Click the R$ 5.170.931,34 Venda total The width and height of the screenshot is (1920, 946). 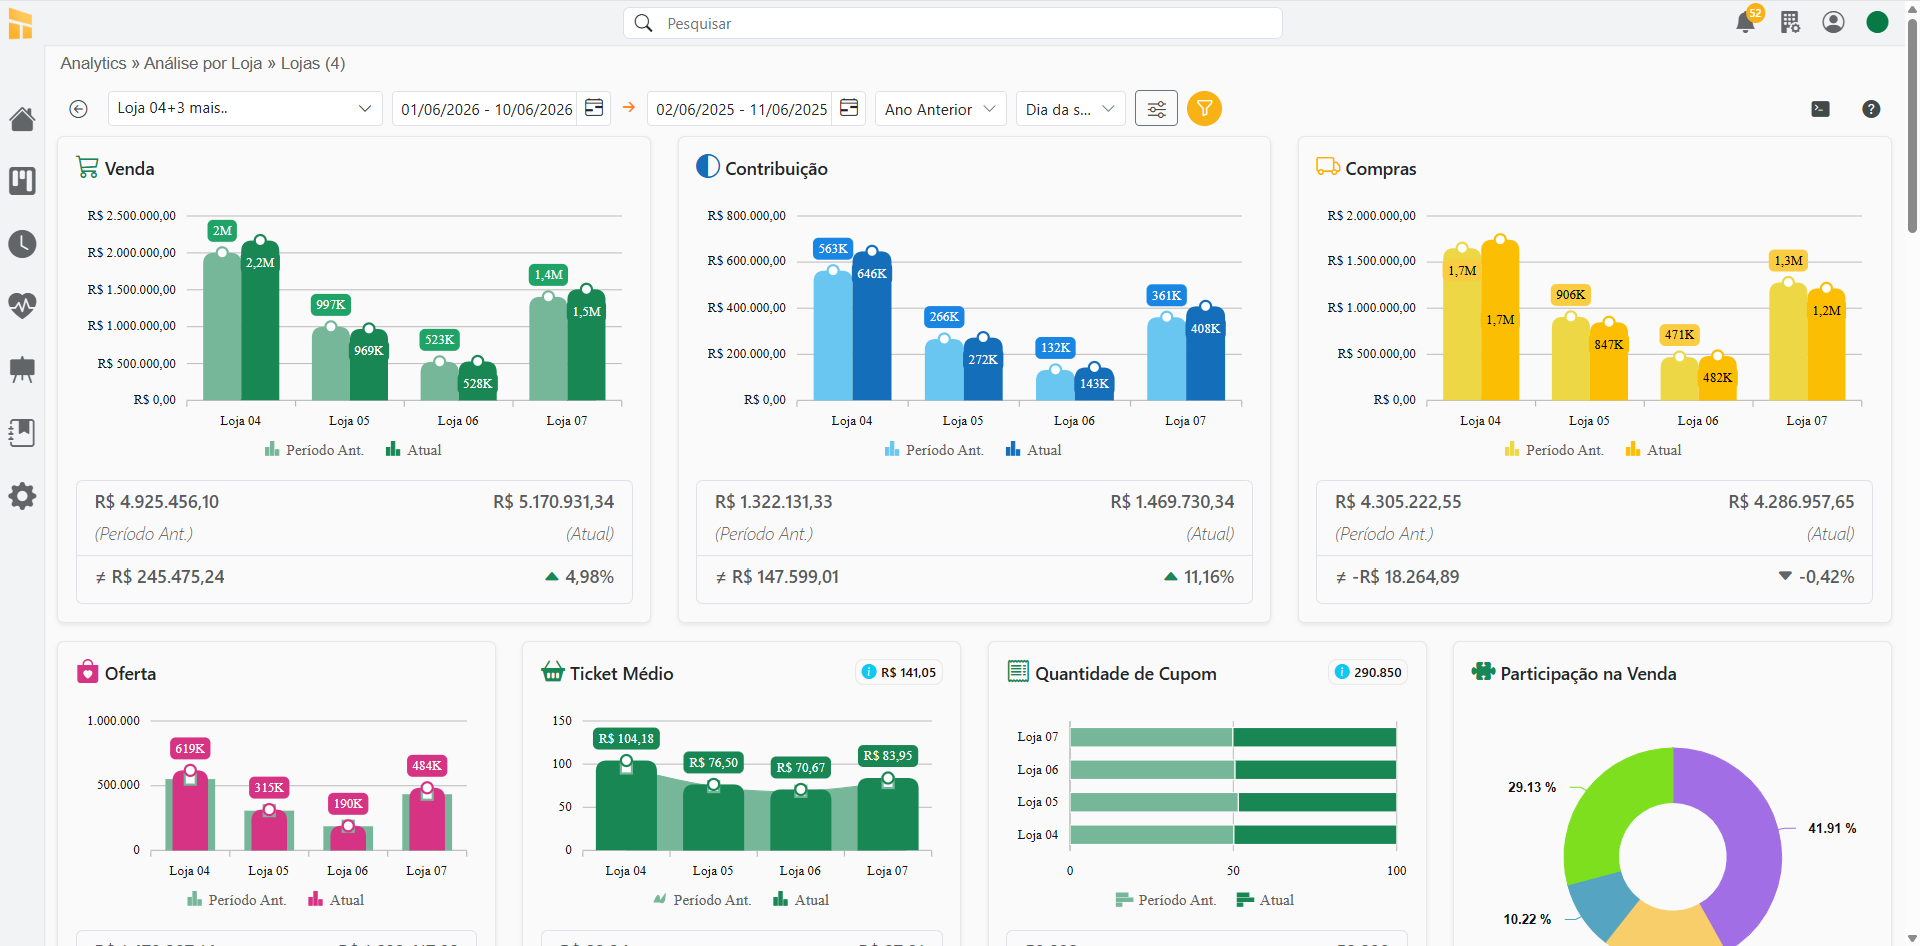point(553,501)
